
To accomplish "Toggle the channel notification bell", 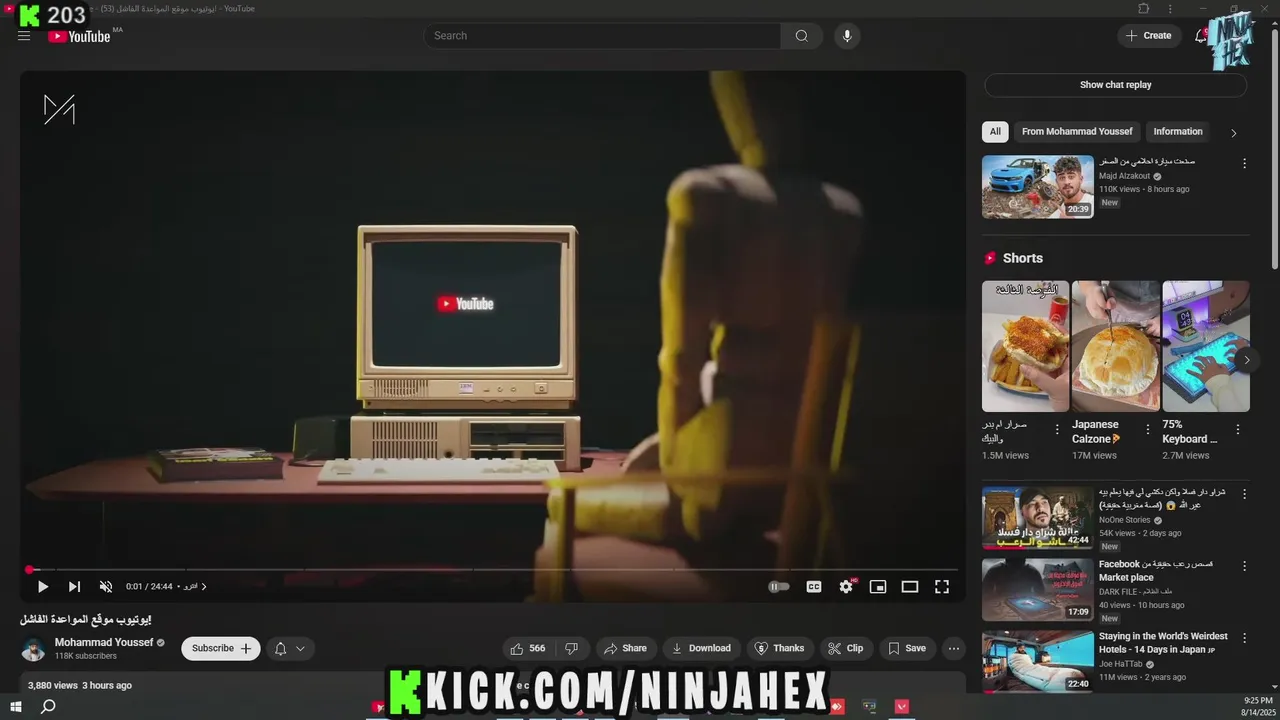I will pos(280,648).
